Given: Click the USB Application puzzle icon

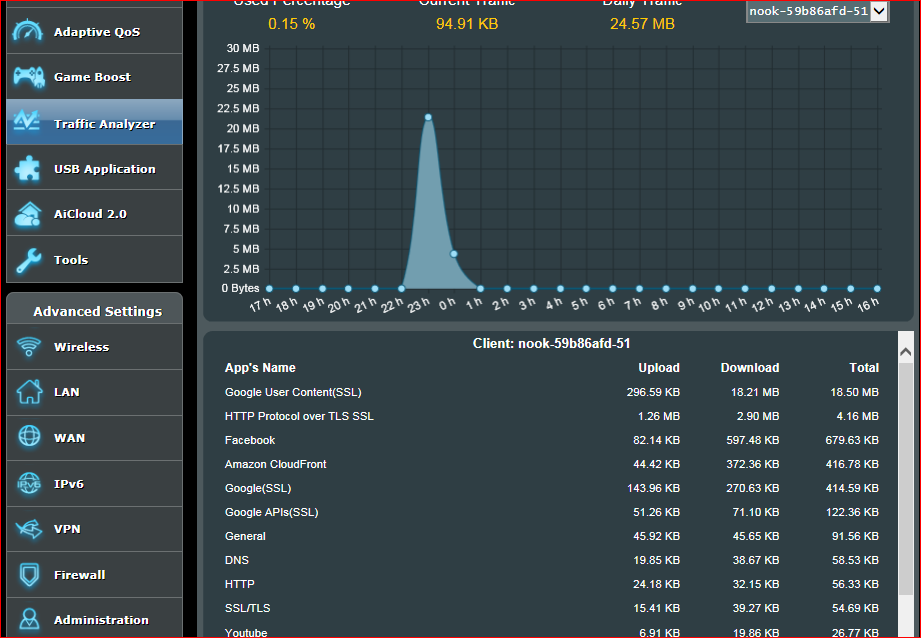Looking at the screenshot, I should click(28, 169).
